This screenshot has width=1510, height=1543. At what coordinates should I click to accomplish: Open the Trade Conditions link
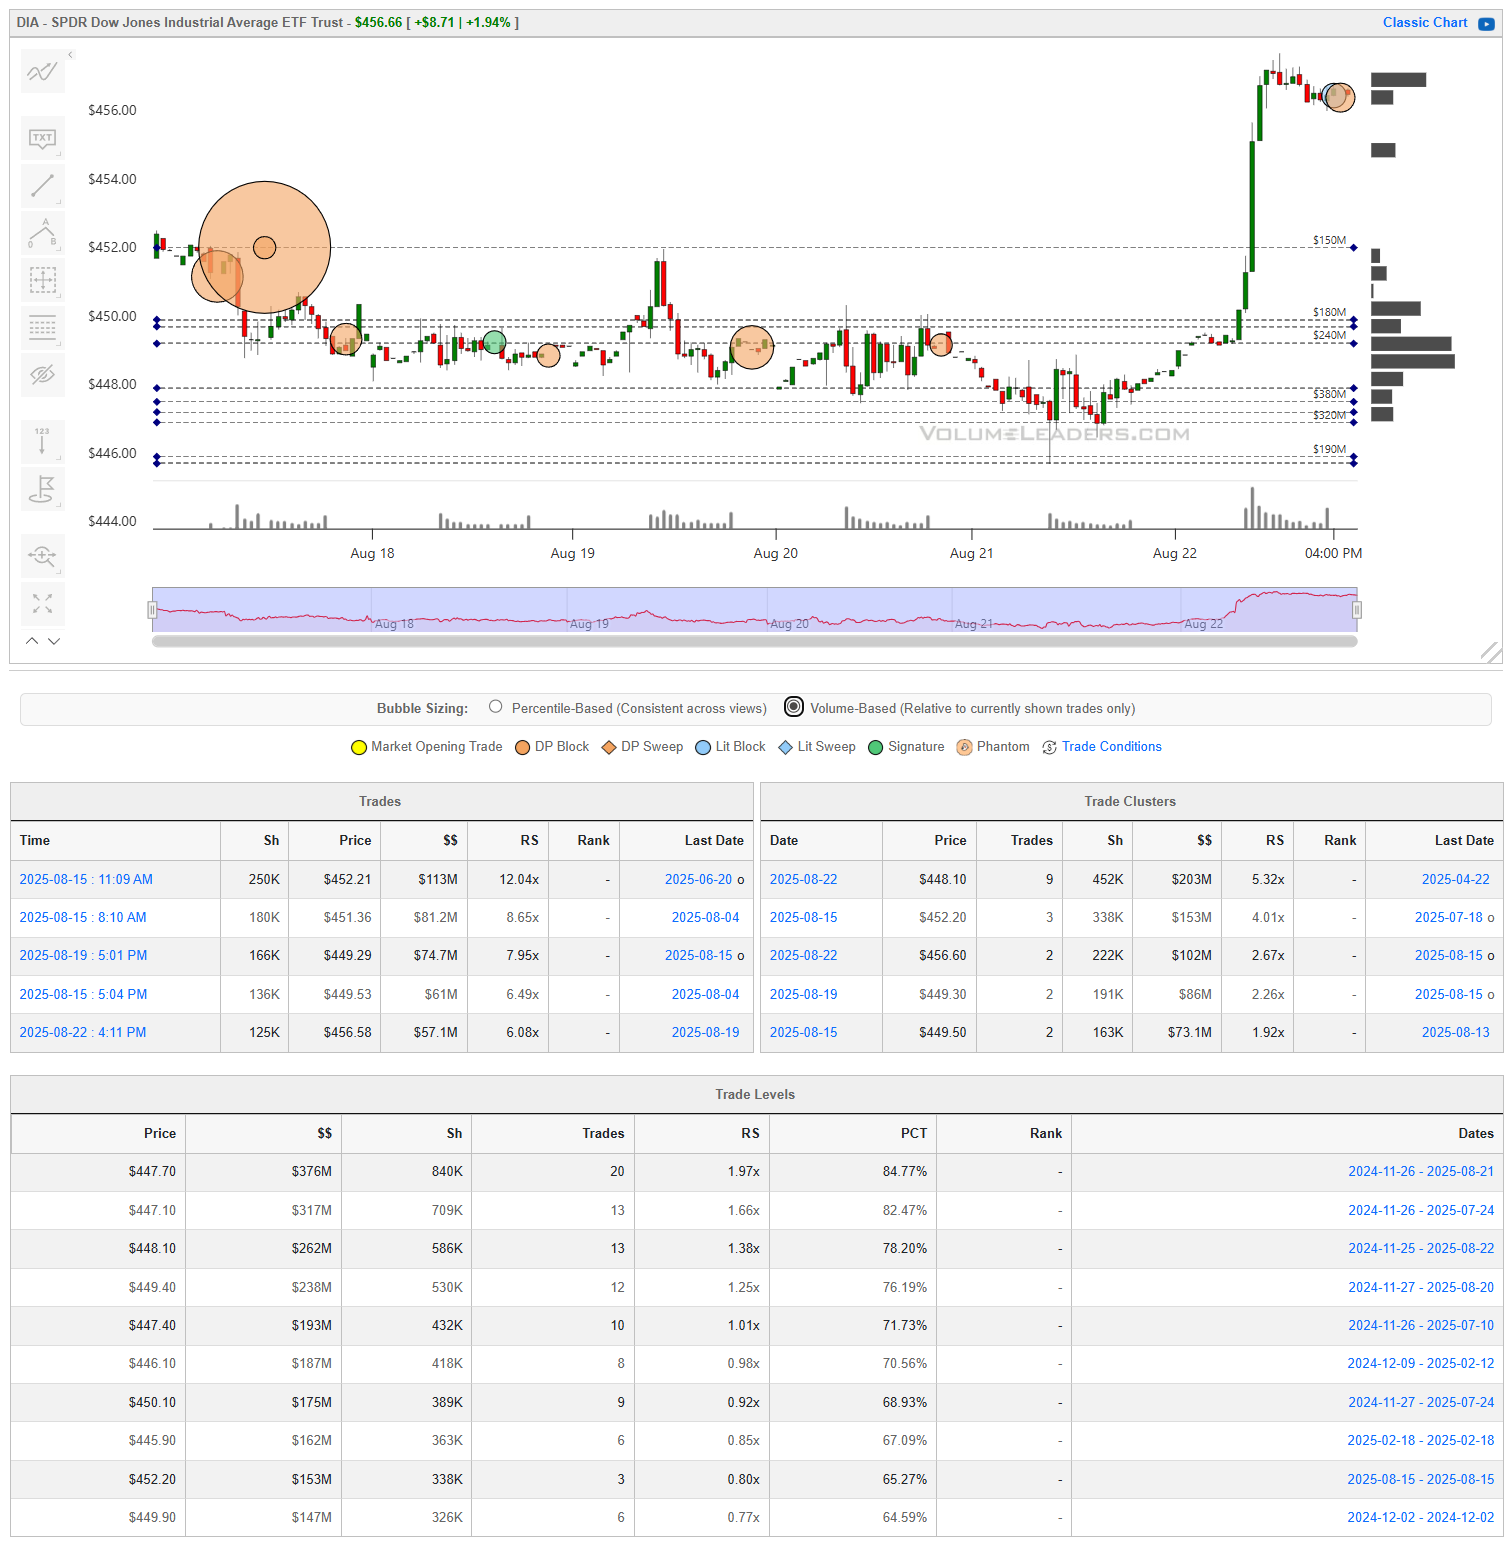coord(1111,746)
